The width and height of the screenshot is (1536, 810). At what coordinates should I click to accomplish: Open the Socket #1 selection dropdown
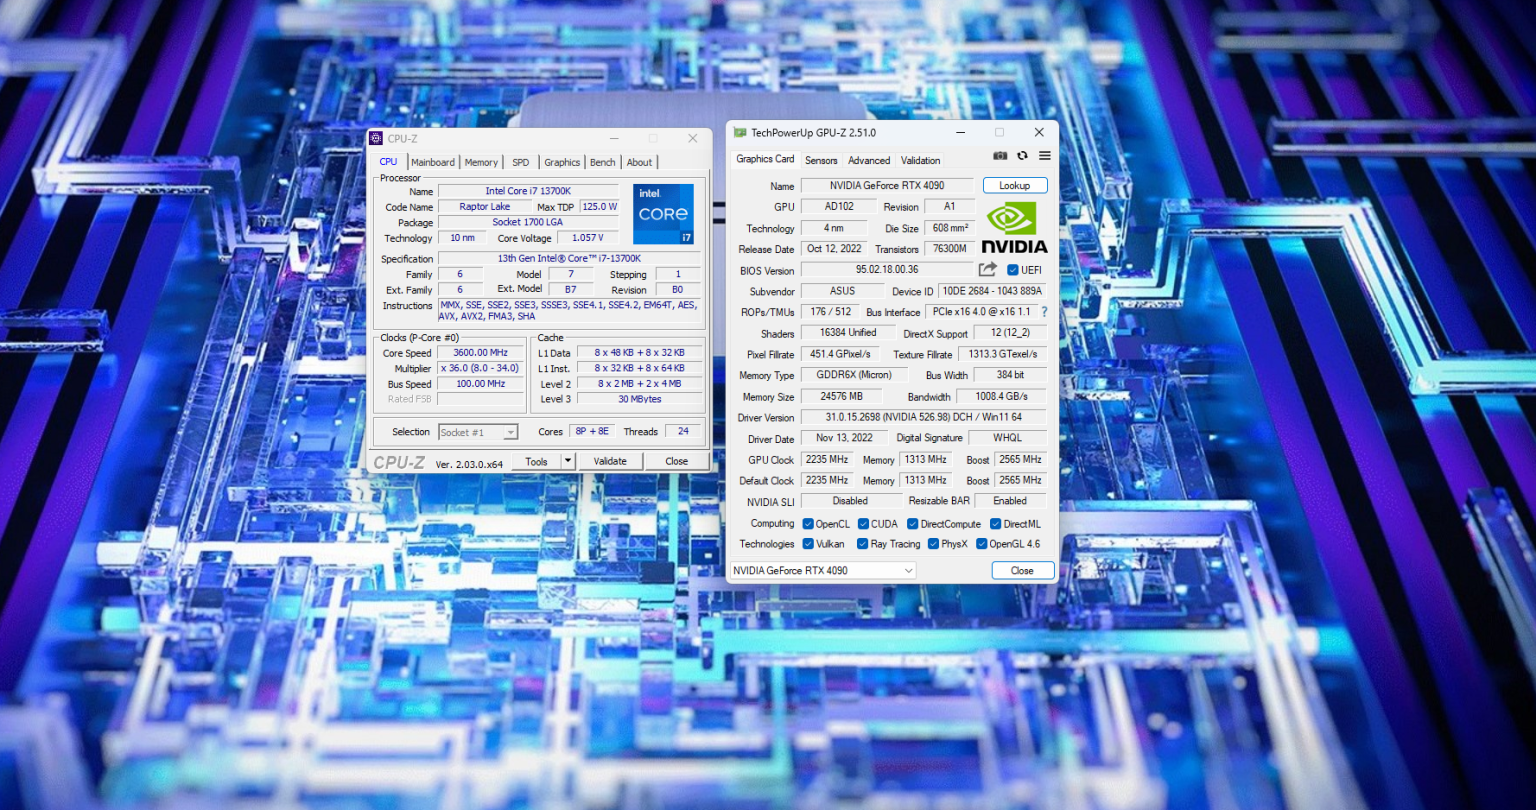point(511,431)
